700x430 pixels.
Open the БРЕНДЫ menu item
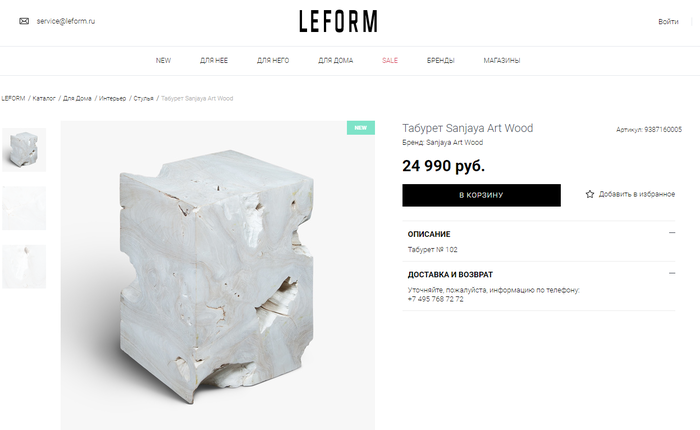pos(441,60)
